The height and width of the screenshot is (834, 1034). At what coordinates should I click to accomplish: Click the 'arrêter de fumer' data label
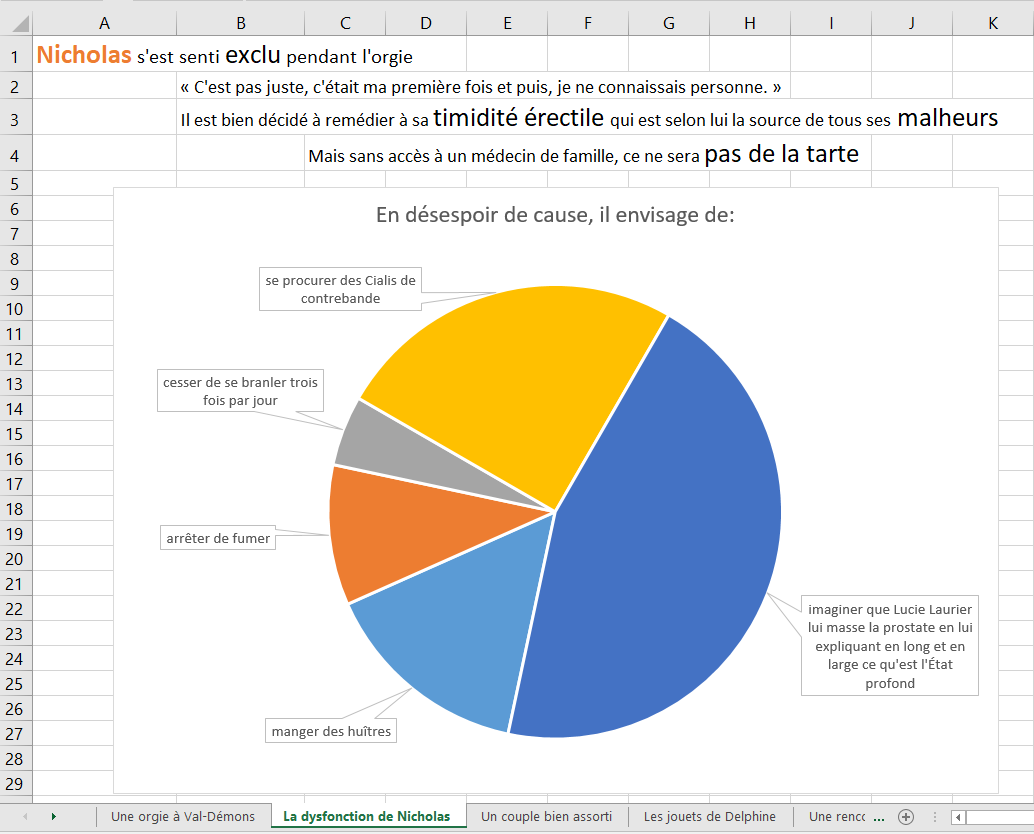(217, 538)
